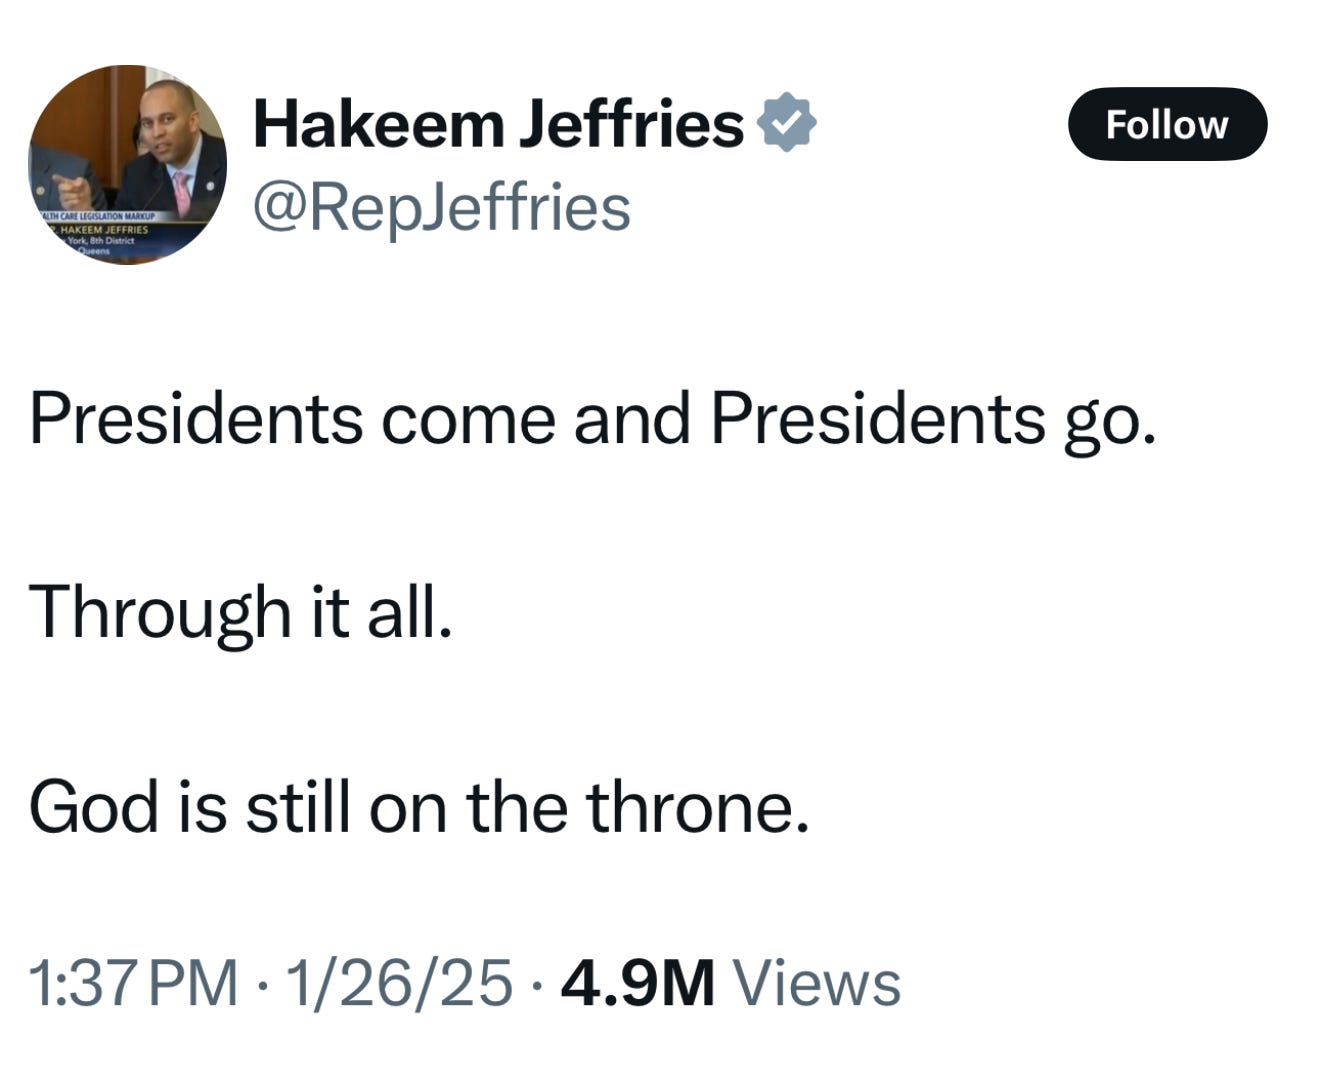Click the Hakeem Jeffries display name
The image size is (1320, 1078).
[x=498, y=123]
